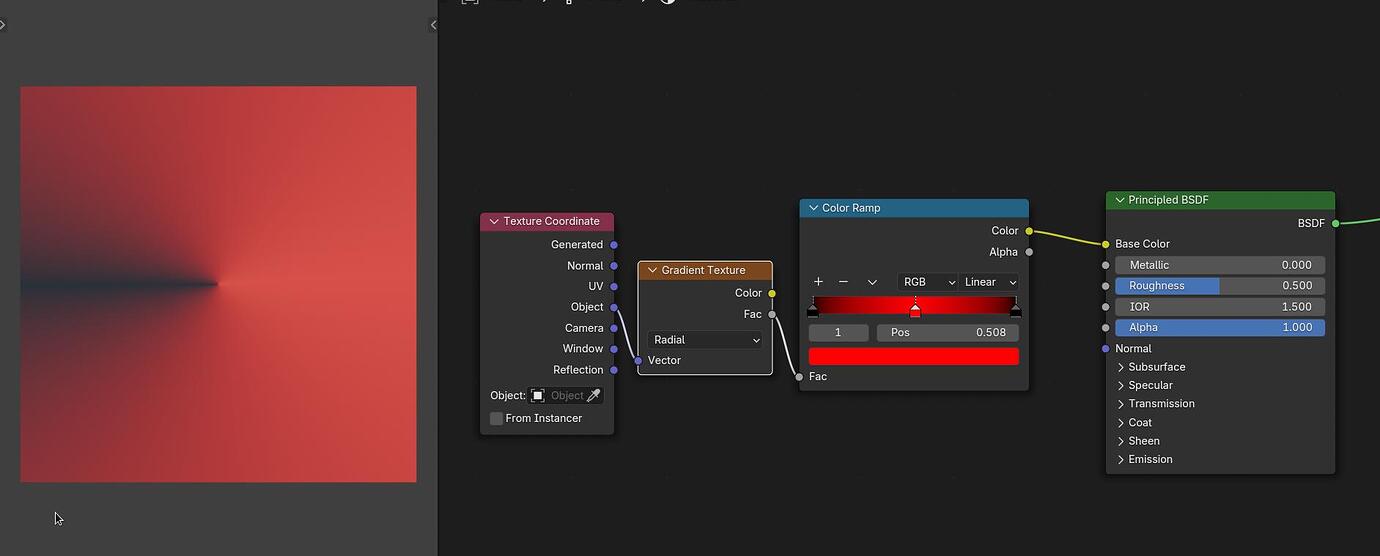Click the Gradient Texture Fac output socket
This screenshot has height=556, width=1380.
click(772, 314)
